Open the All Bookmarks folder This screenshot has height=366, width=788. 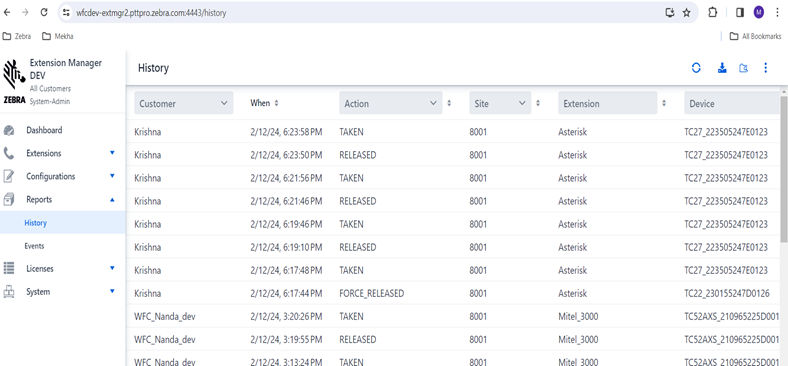click(755, 36)
